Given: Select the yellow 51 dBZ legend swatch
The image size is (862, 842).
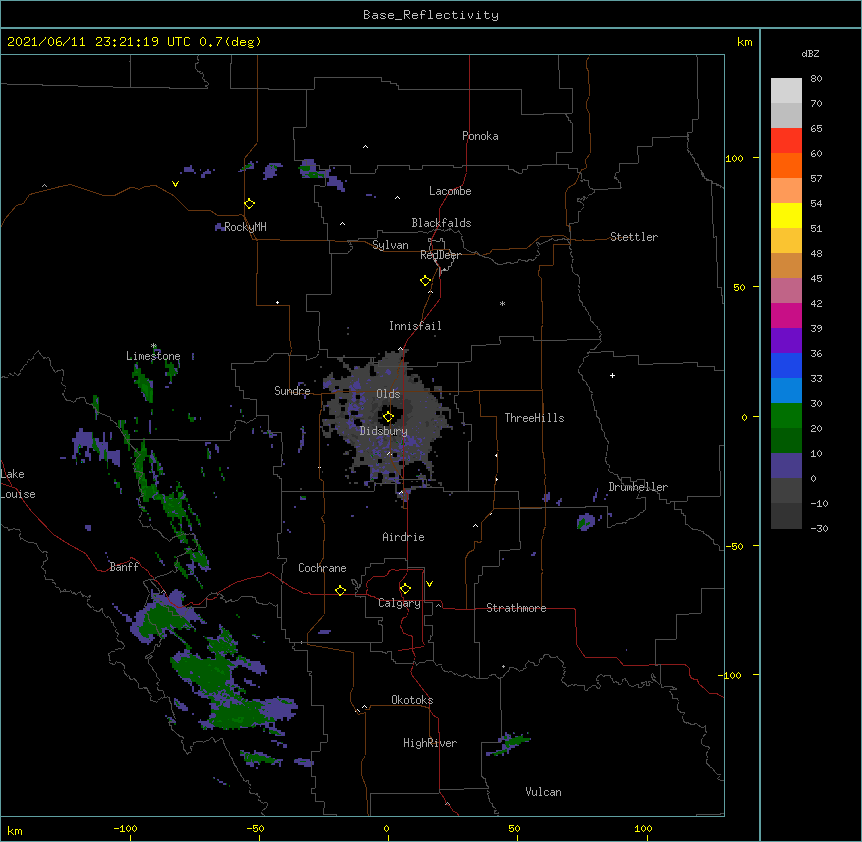Looking at the screenshot, I should point(786,215).
